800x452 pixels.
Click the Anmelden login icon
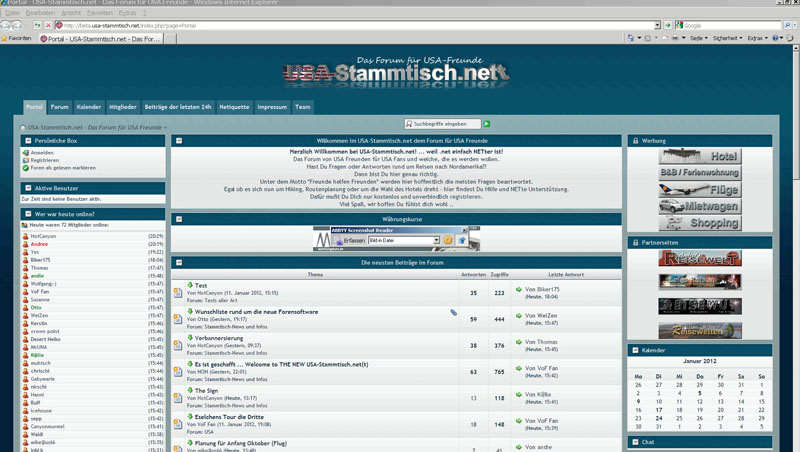click(26, 153)
